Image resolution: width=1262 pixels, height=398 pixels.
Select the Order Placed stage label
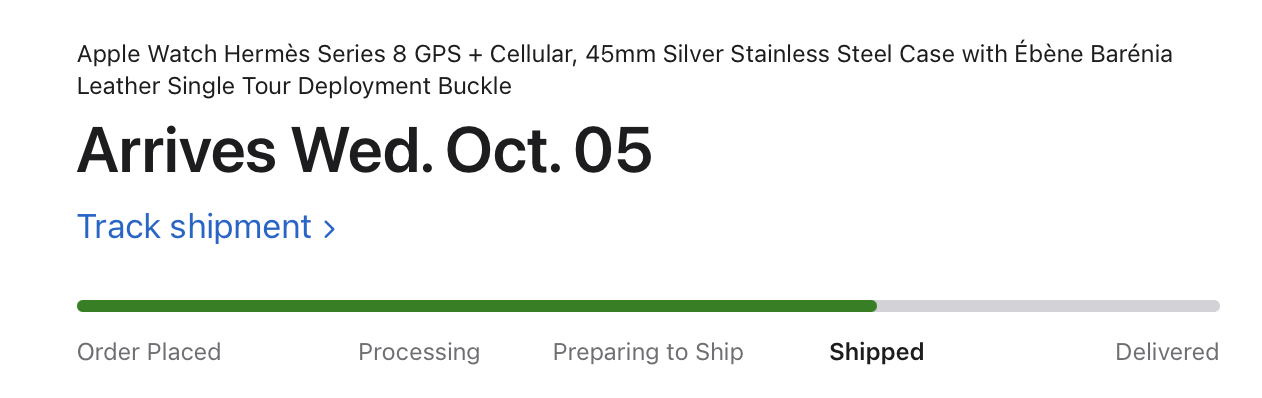coord(149,352)
